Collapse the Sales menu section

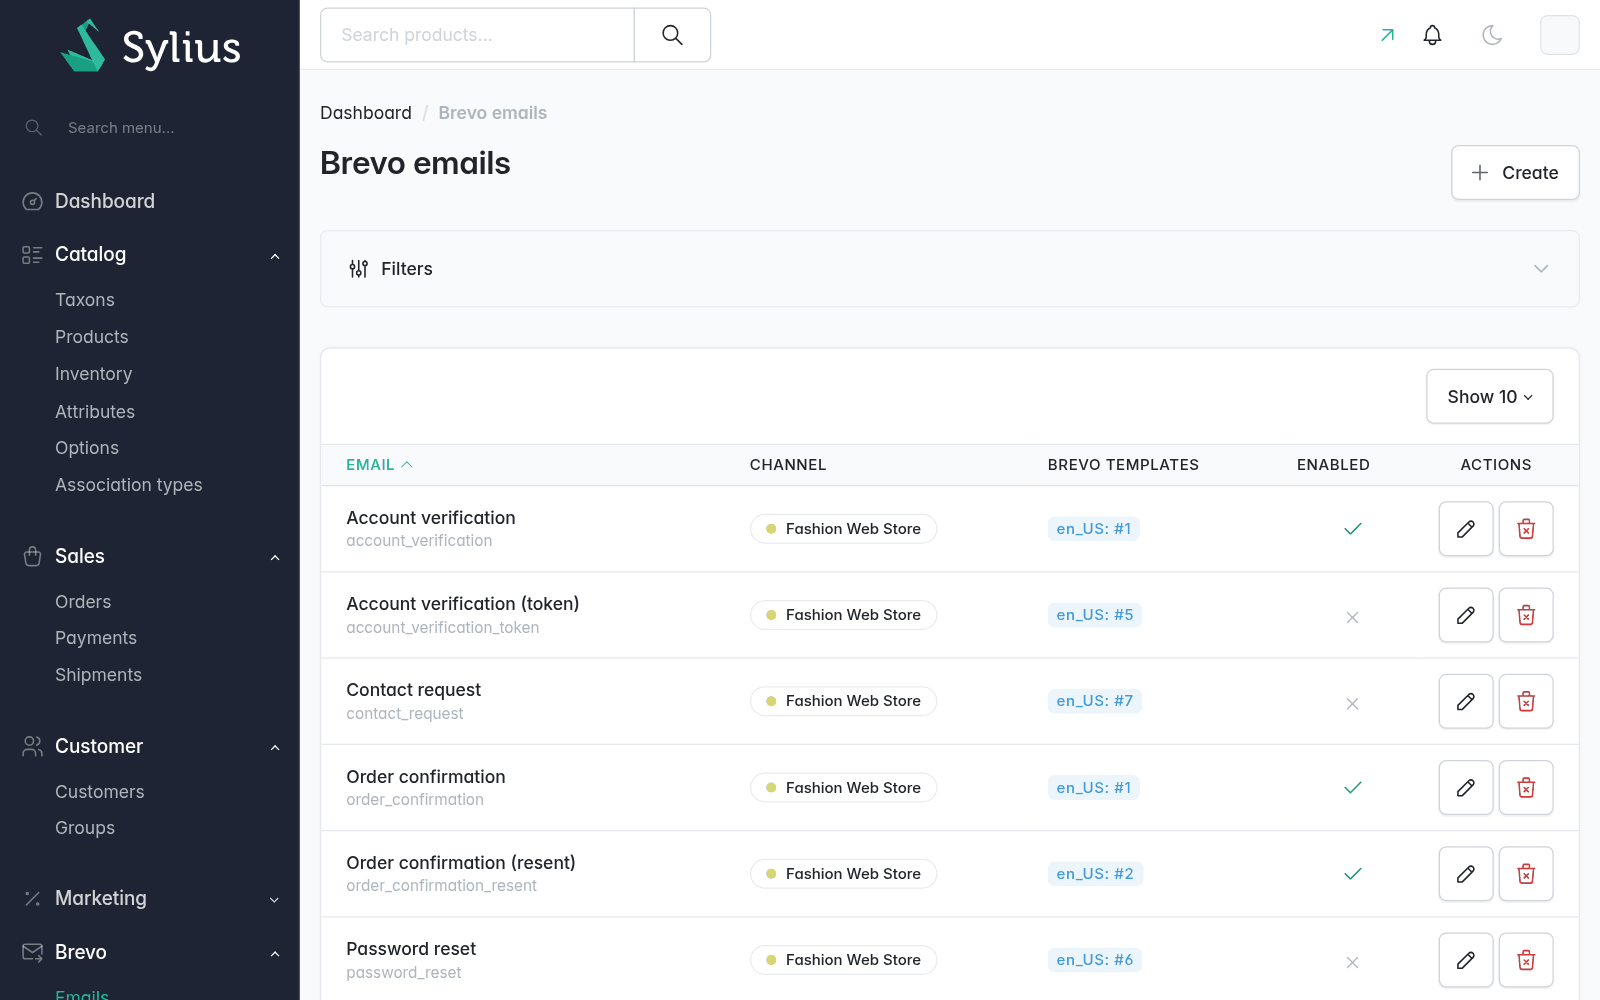(150, 557)
